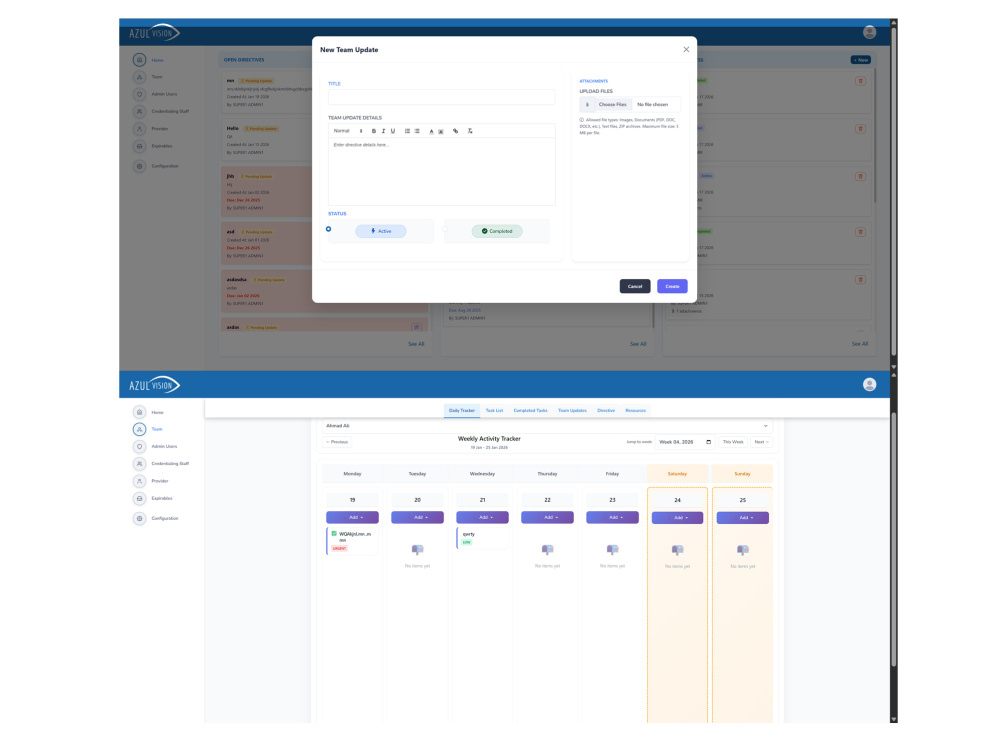Screen dimensions: 1000x750
Task: Click the Choose Files upload button
Action: 612,105
